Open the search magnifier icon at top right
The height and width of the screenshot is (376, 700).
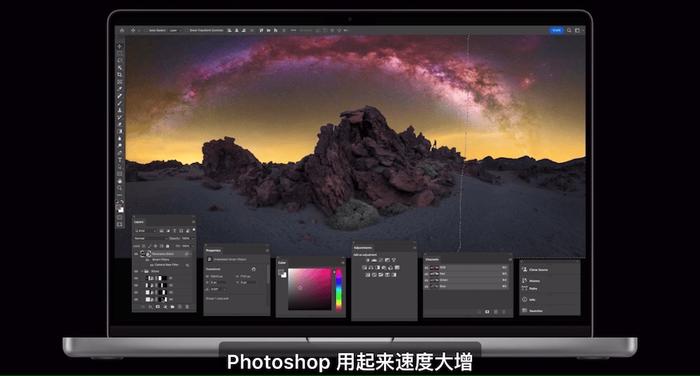coord(569,30)
